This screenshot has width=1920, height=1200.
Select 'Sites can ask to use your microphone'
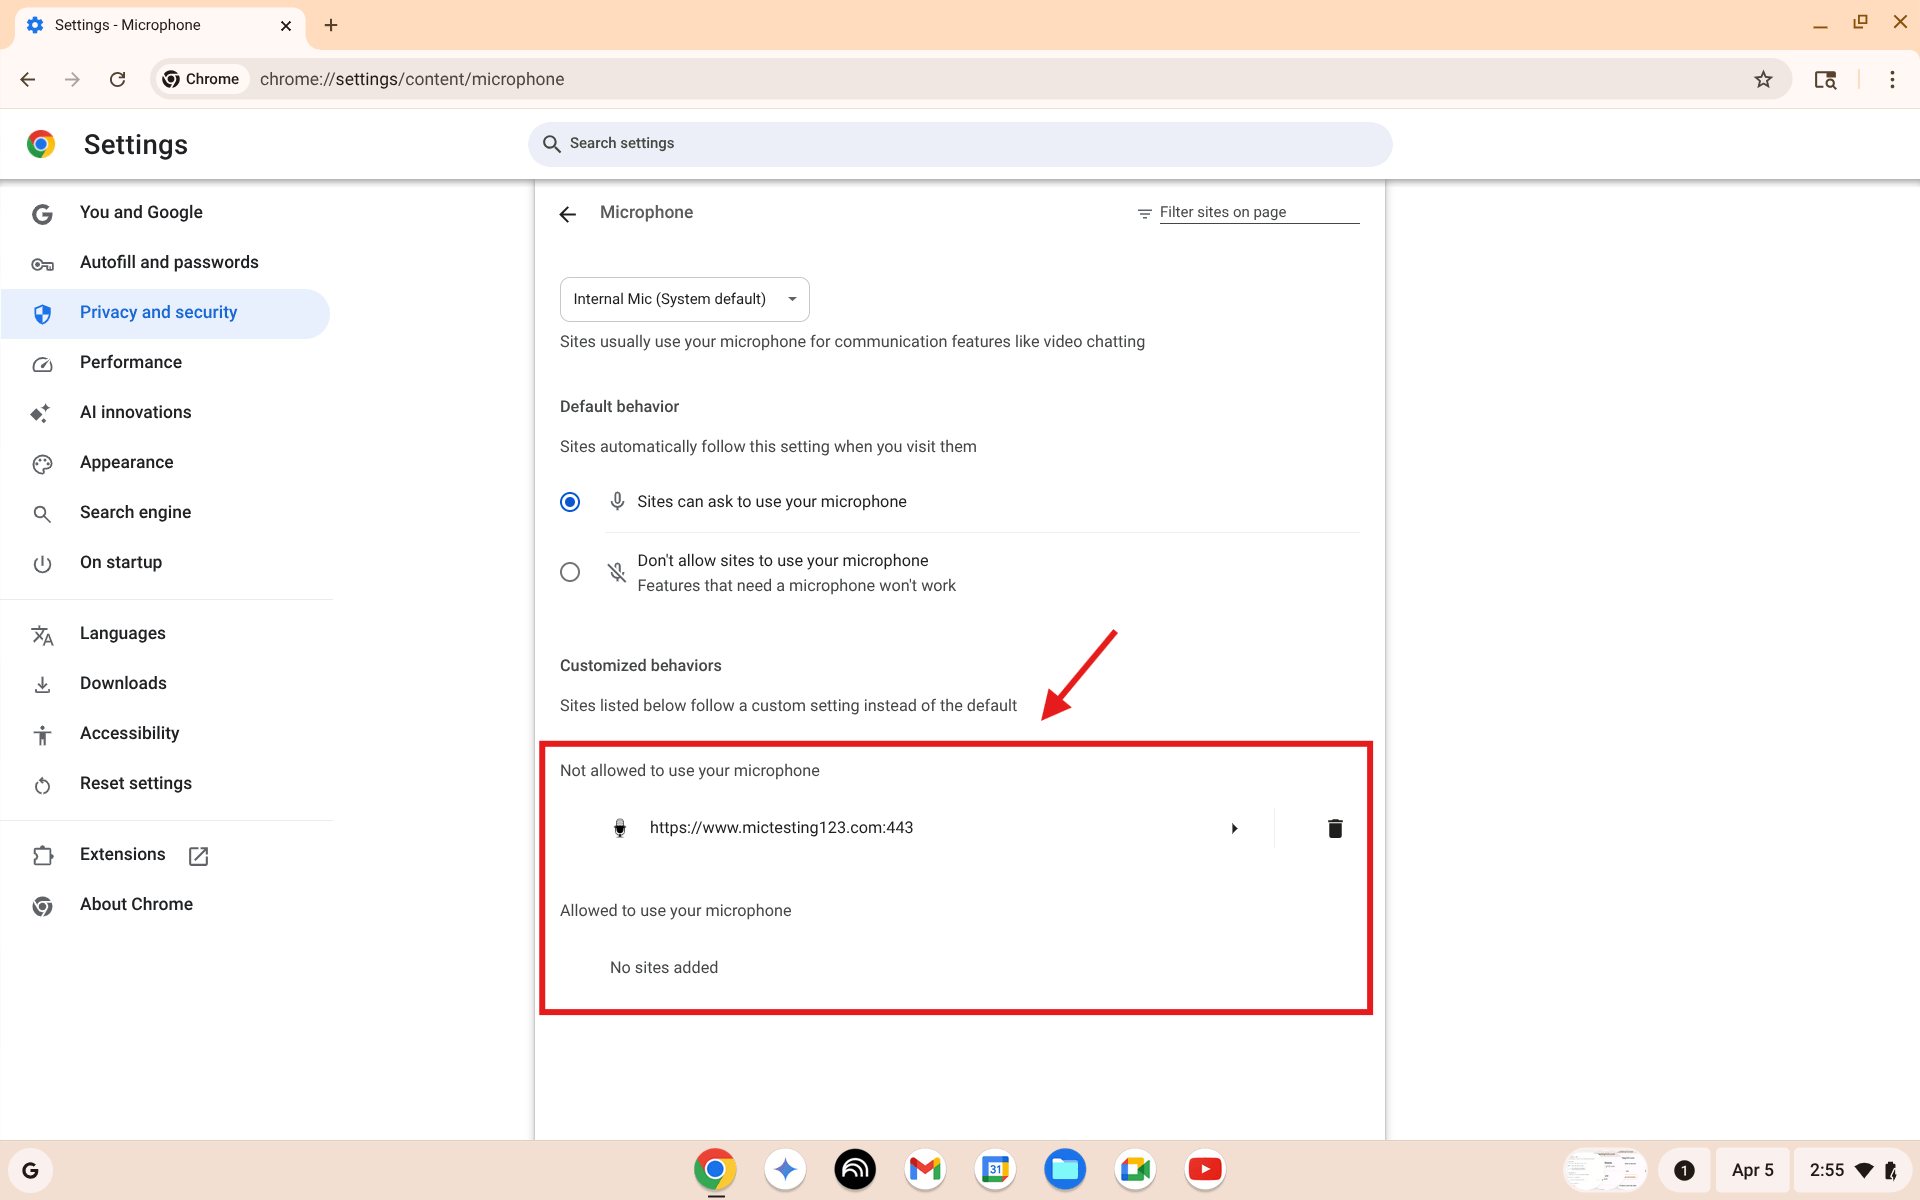pyautogui.click(x=570, y=501)
